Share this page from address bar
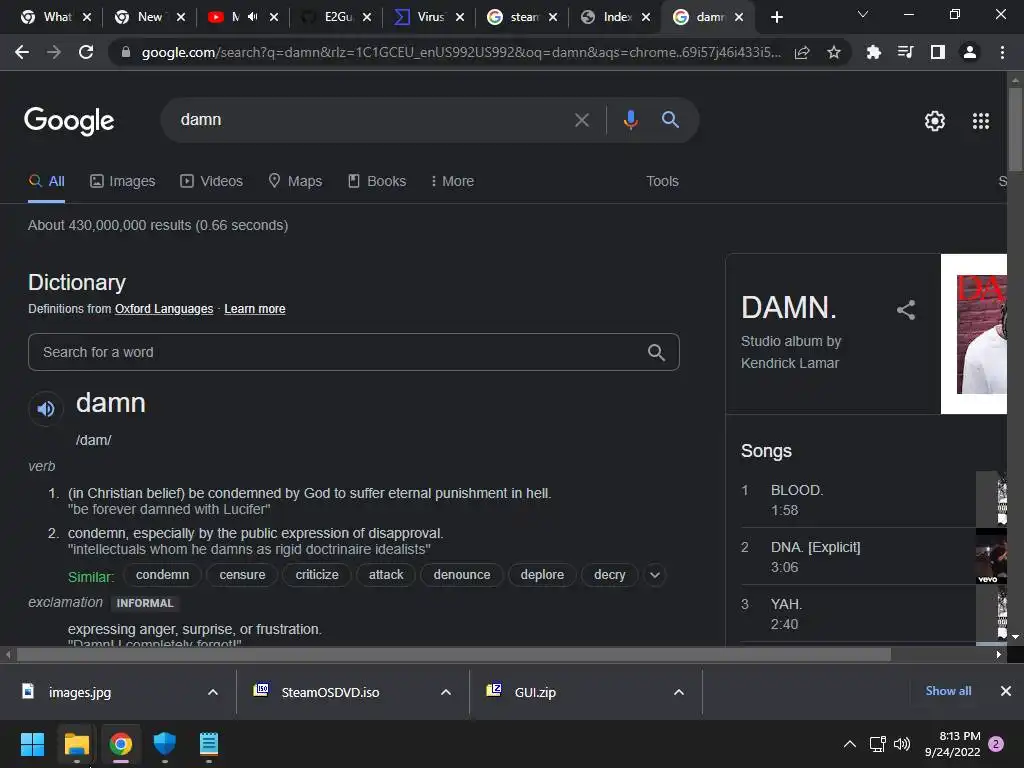Image resolution: width=1024 pixels, height=768 pixels. pyautogui.click(x=802, y=52)
